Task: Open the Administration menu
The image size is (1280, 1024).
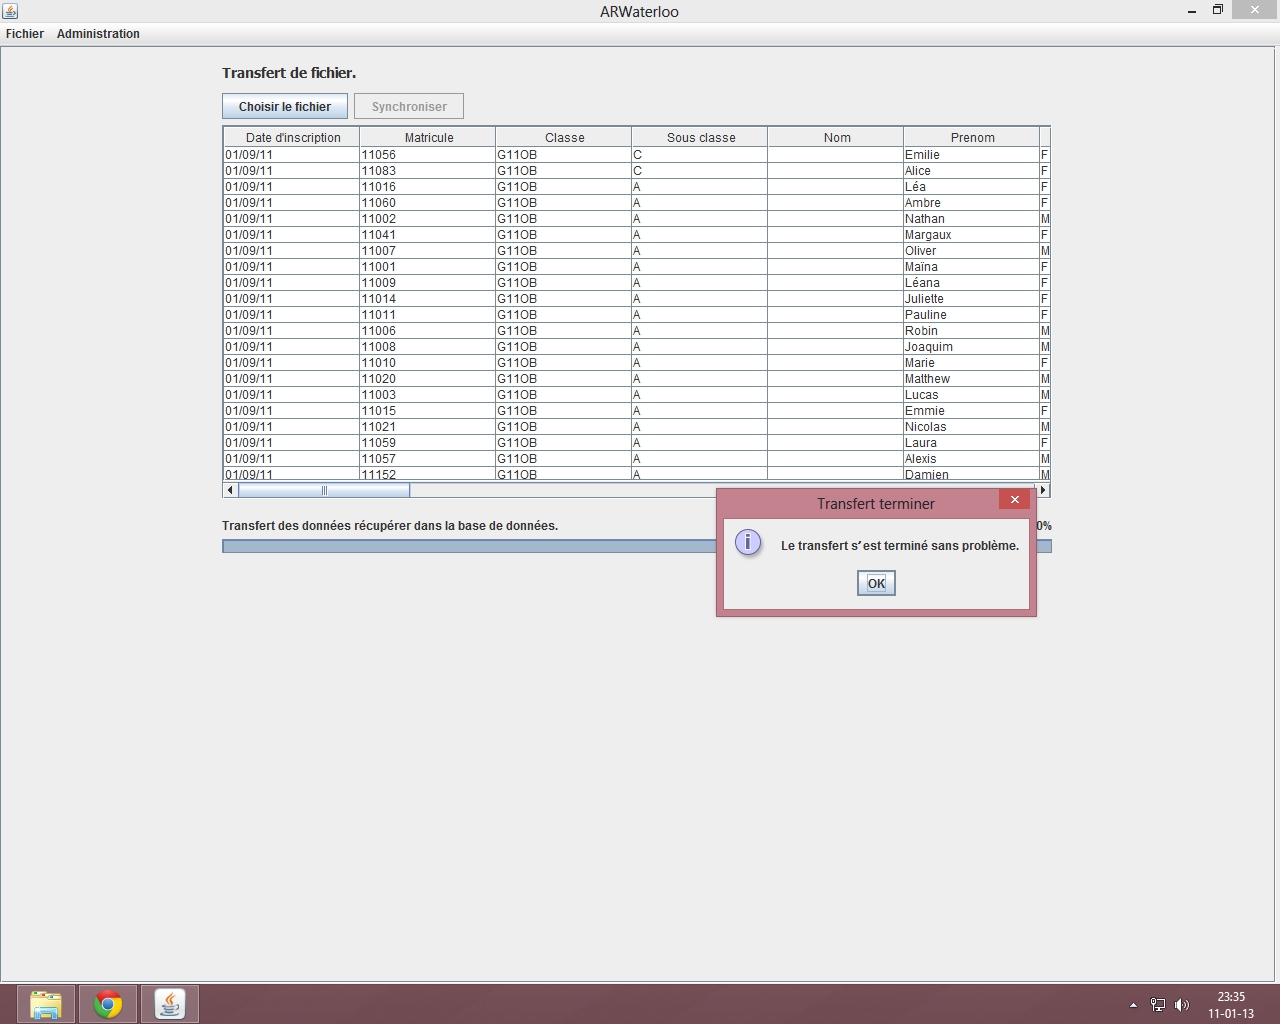Action: click(98, 34)
